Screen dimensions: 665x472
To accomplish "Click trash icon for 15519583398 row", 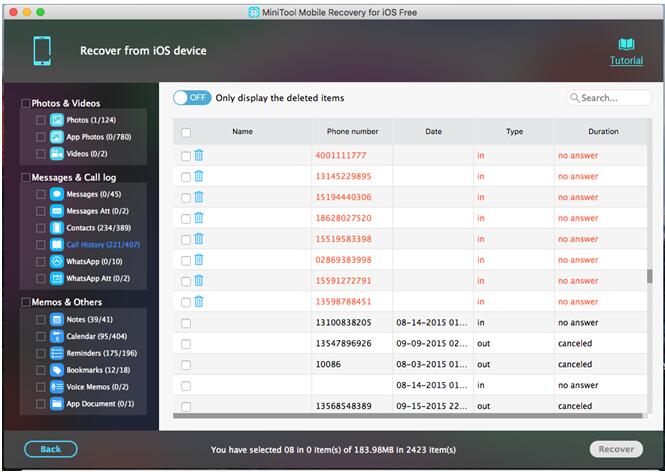I will 198,239.
